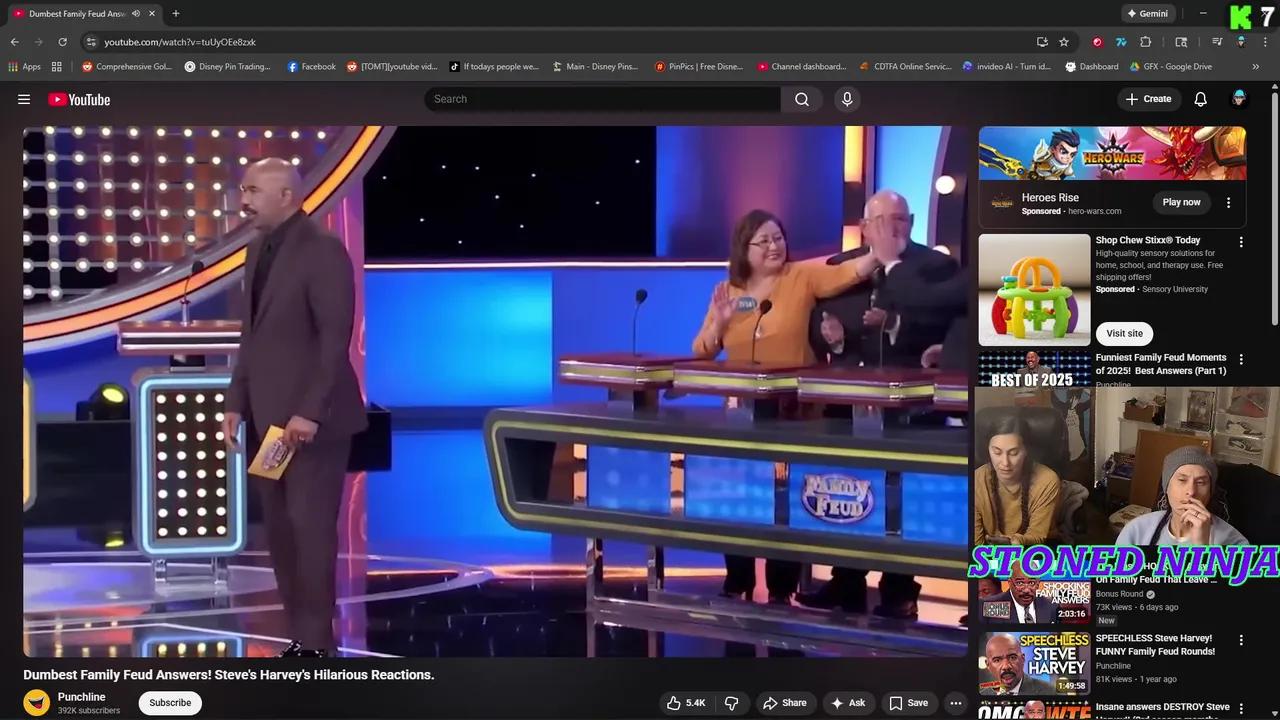Open 'Funniest Family Feud Moments of 2025' title
The height and width of the screenshot is (720, 1280).
click(x=1161, y=364)
